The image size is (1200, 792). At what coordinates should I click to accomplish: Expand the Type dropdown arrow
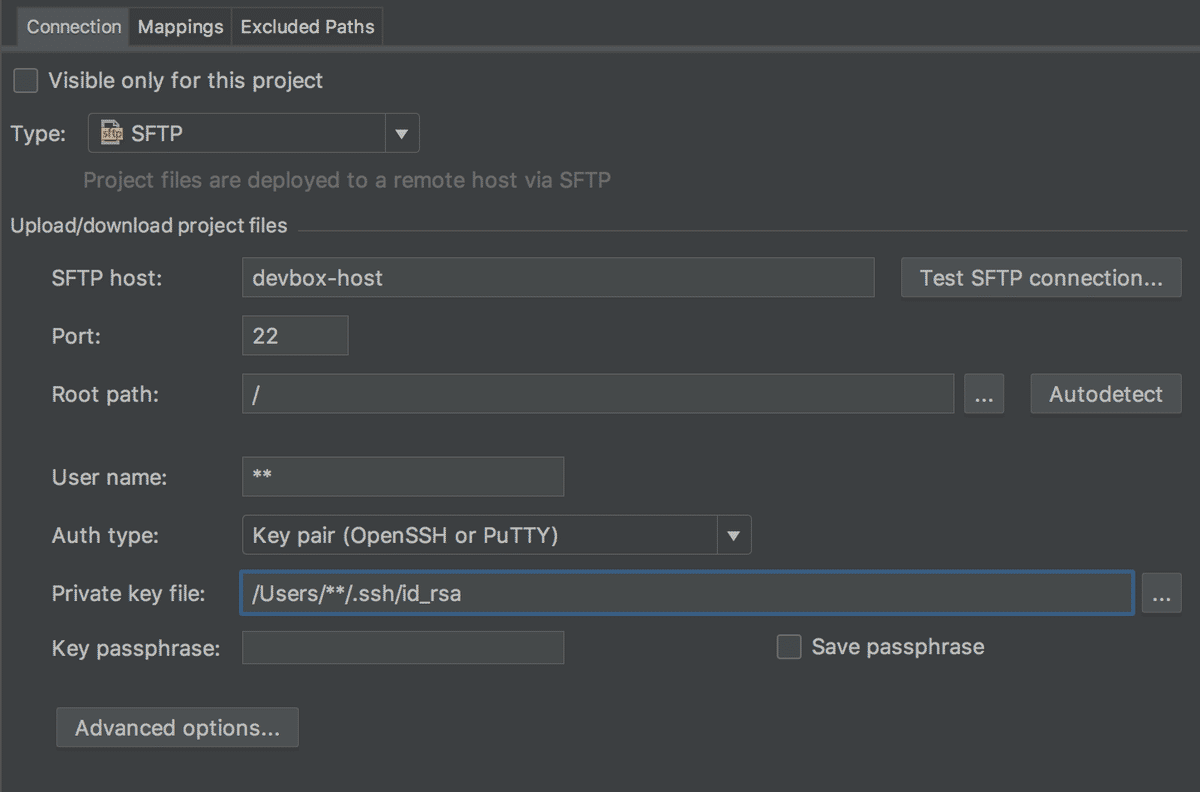click(x=401, y=134)
